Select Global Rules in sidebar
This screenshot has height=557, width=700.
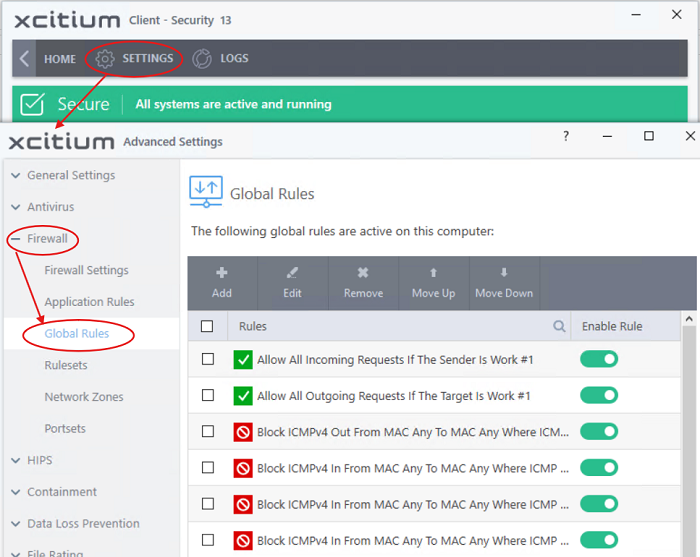(76, 334)
